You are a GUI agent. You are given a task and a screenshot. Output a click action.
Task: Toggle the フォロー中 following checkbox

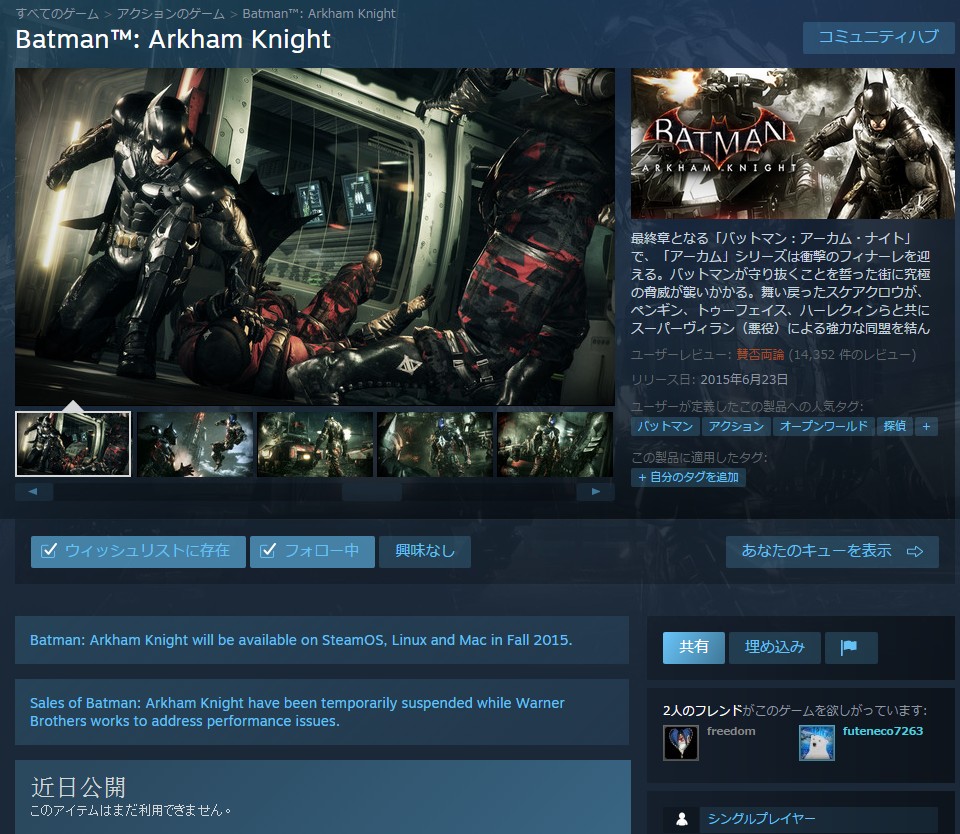(x=312, y=552)
